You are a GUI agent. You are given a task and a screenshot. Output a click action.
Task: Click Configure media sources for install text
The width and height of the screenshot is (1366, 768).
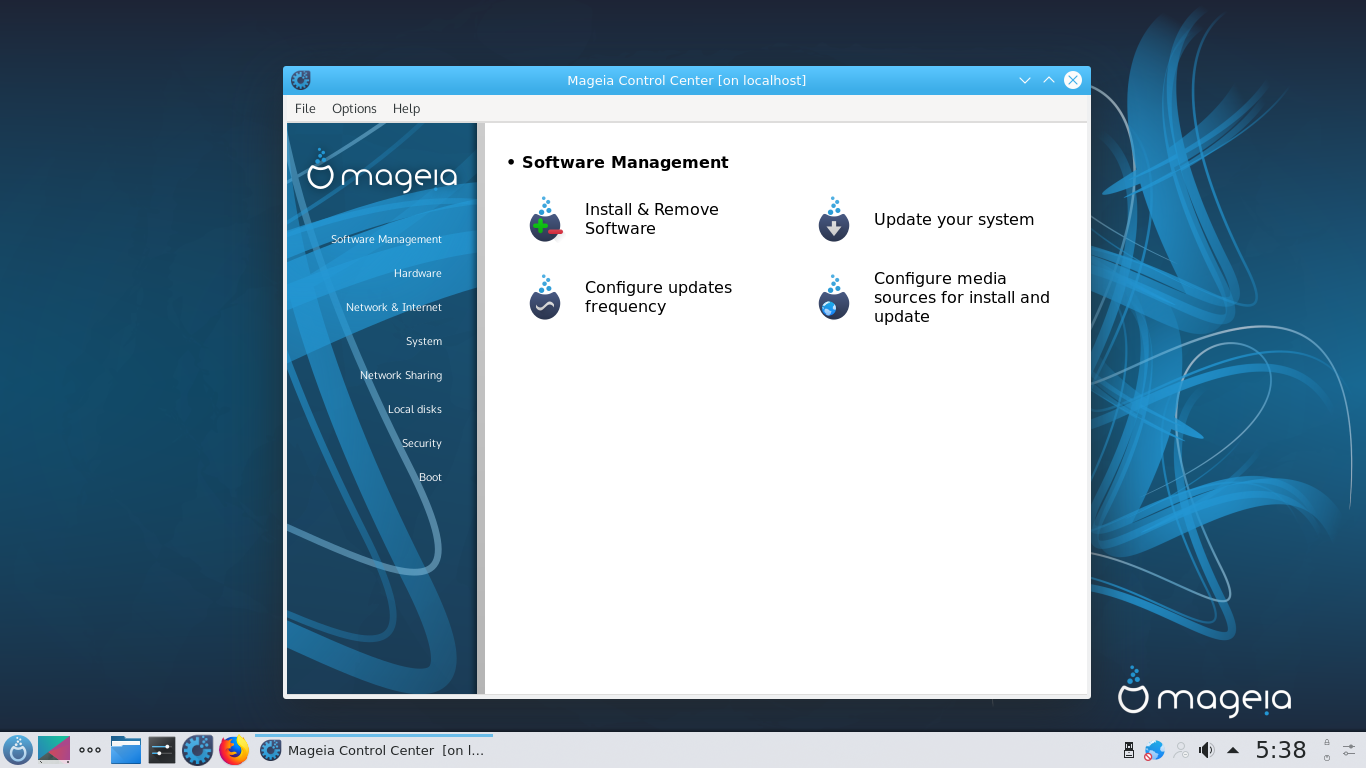(x=962, y=297)
